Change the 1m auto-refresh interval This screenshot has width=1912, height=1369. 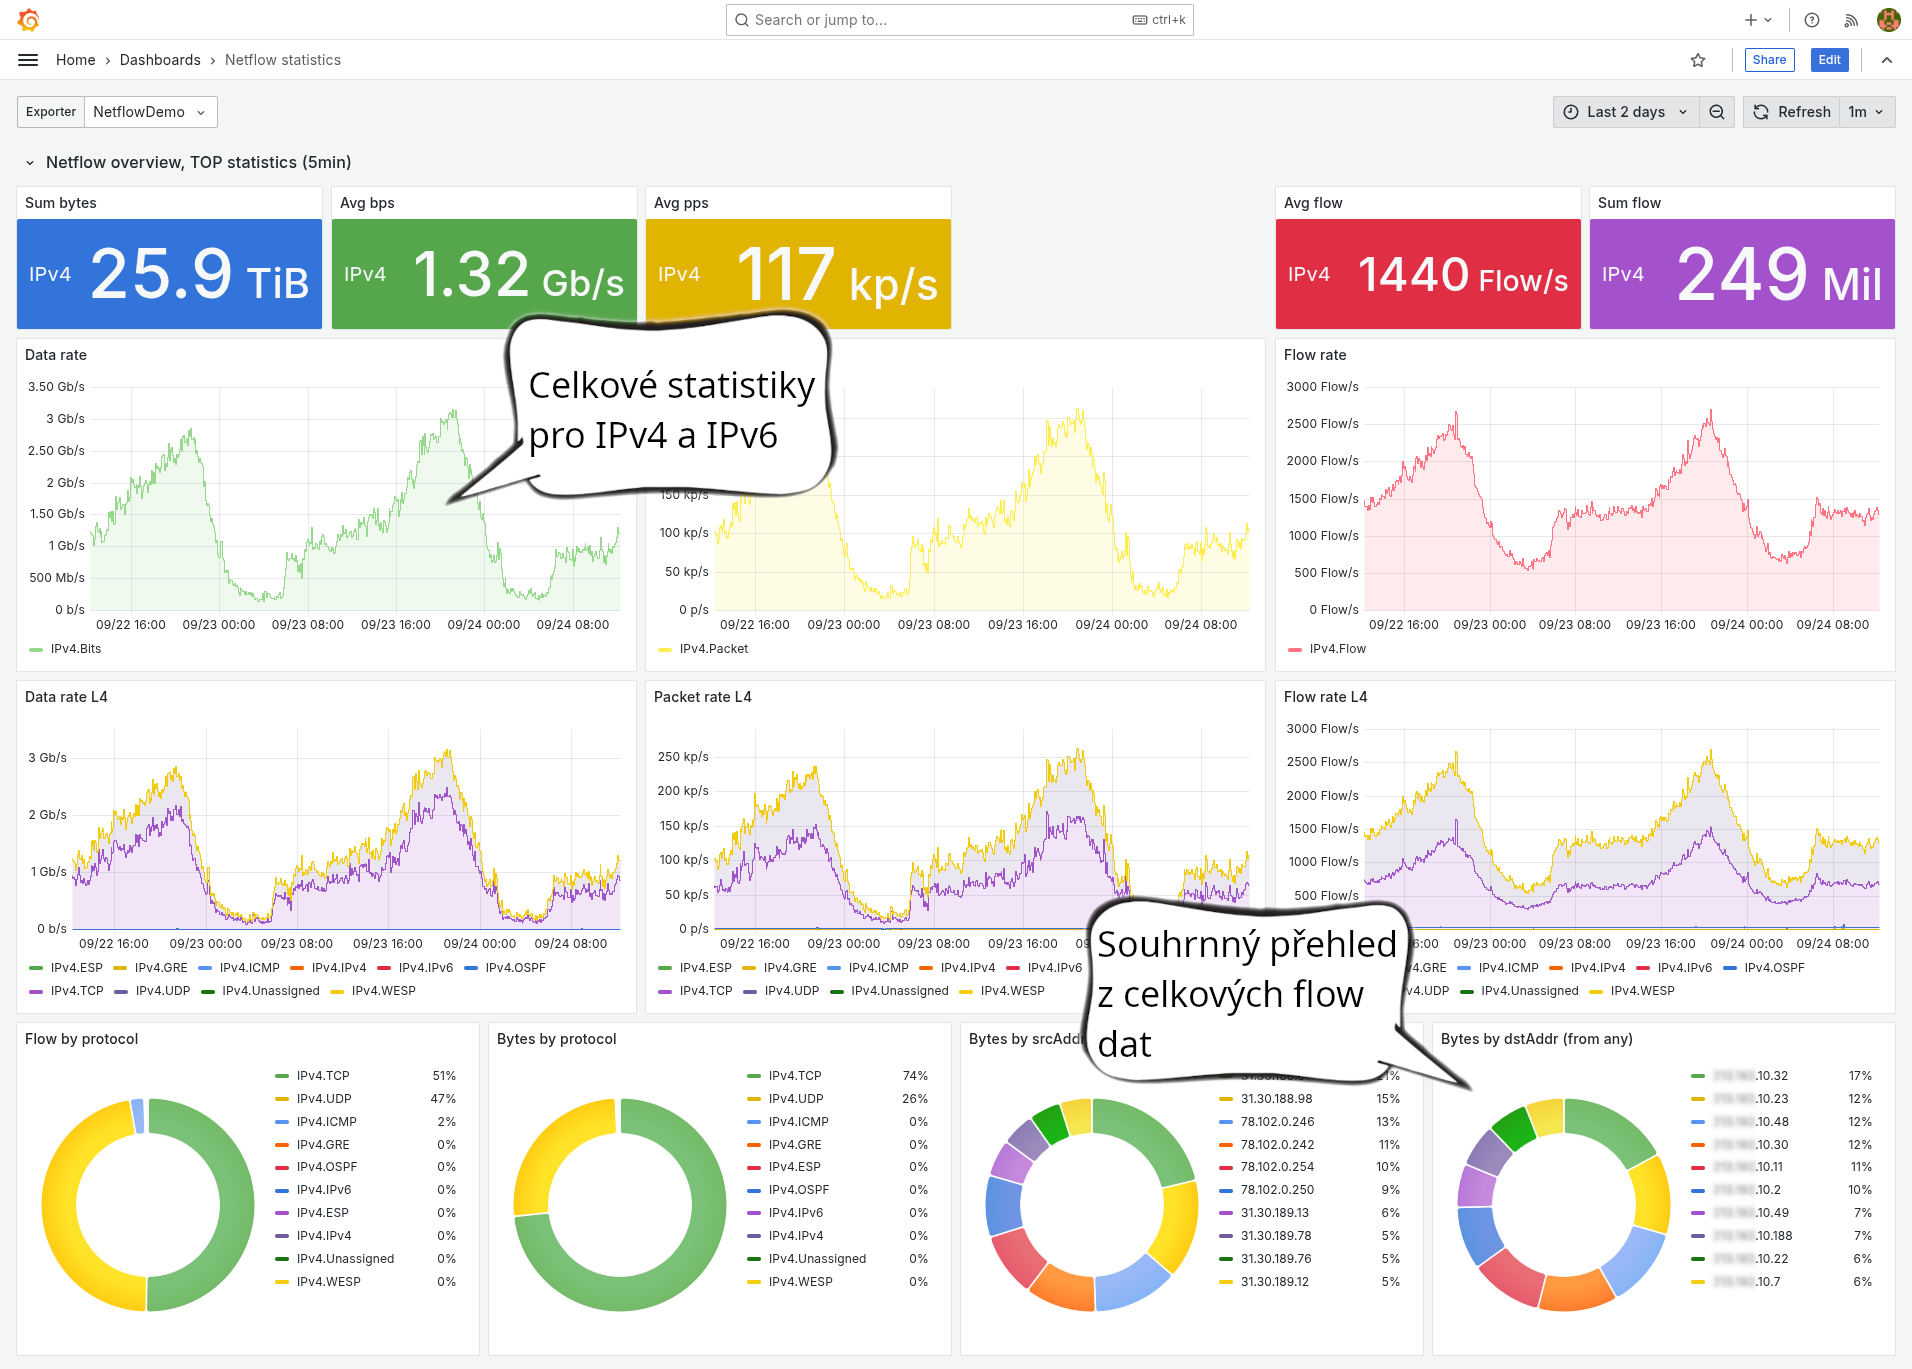coord(1866,112)
